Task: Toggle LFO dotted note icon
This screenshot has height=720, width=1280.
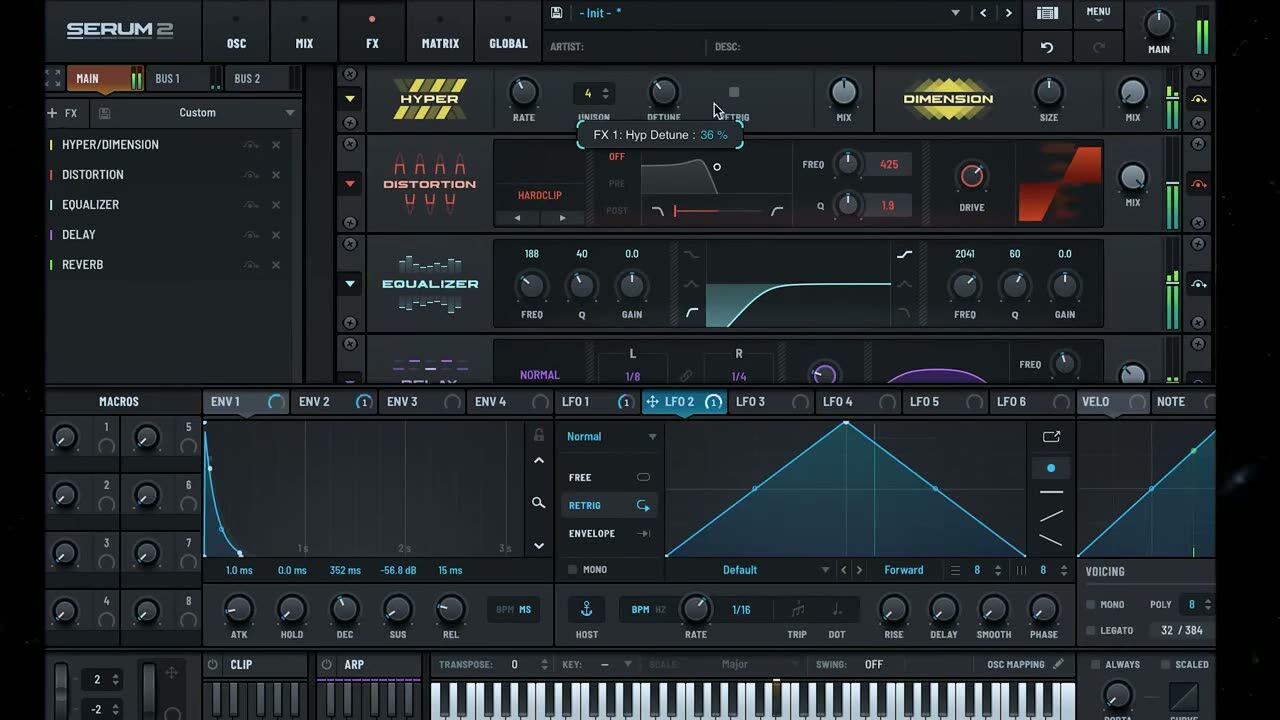Action: pyautogui.click(x=837, y=610)
